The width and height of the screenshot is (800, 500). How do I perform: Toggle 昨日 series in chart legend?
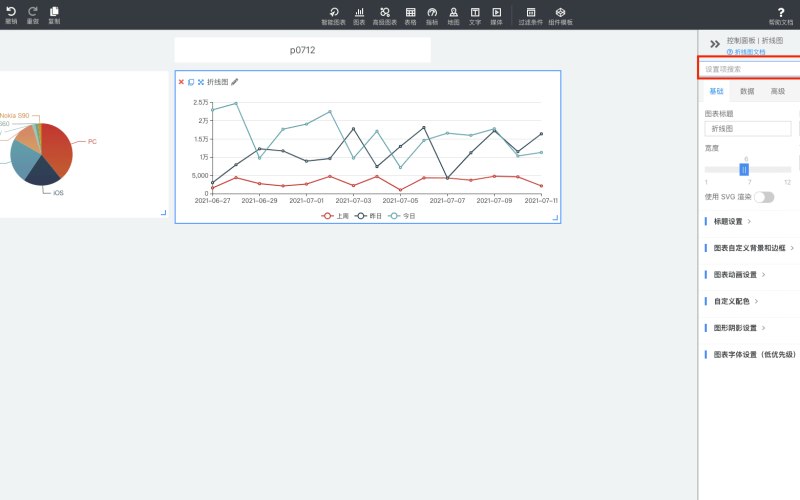coord(368,216)
